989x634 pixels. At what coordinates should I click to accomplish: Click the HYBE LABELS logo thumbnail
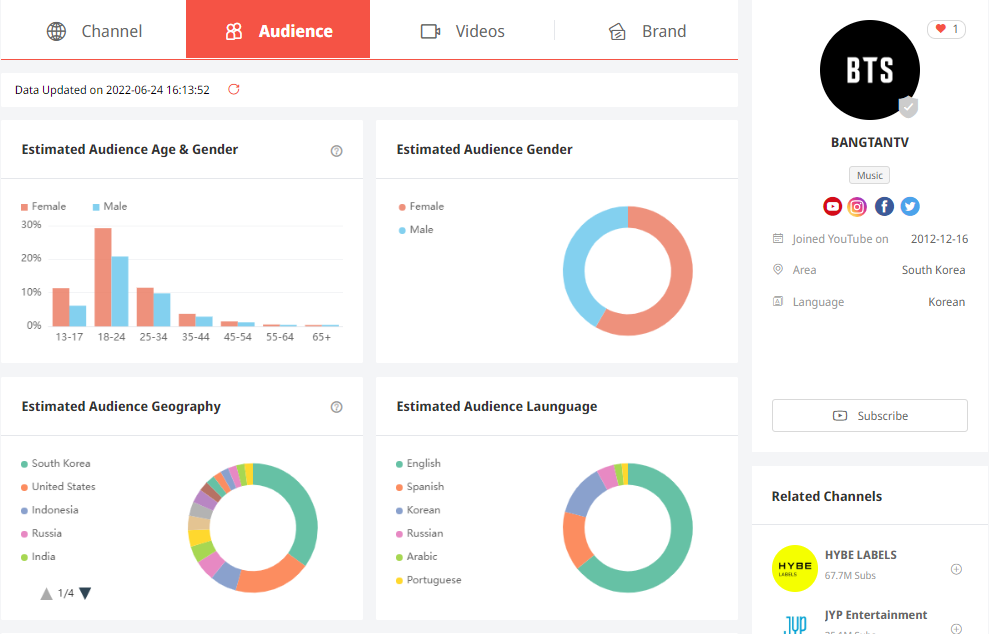coord(795,568)
